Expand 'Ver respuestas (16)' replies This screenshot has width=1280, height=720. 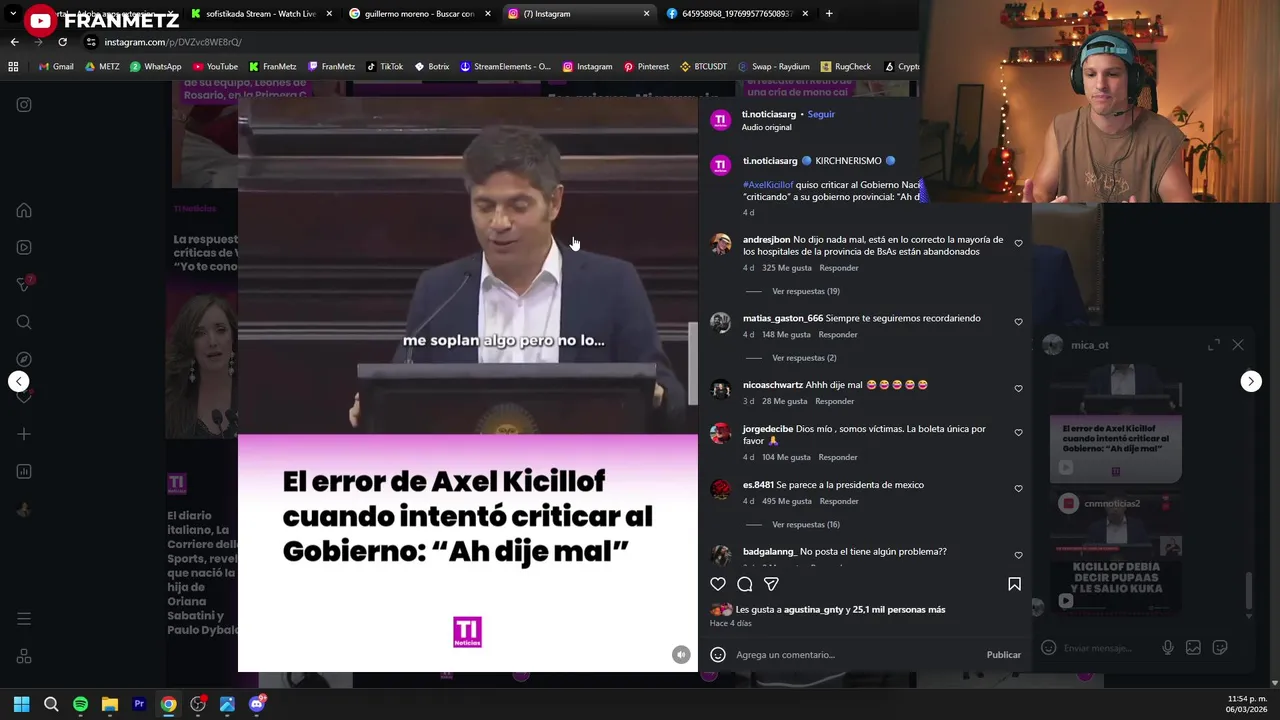[x=805, y=524]
